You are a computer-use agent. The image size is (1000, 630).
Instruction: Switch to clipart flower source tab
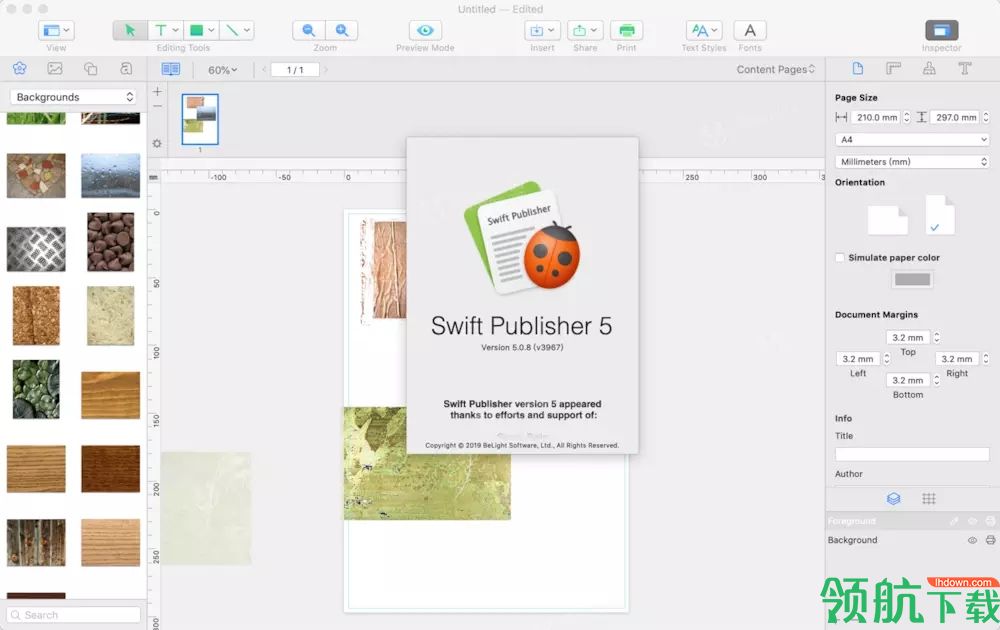pos(20,68)
